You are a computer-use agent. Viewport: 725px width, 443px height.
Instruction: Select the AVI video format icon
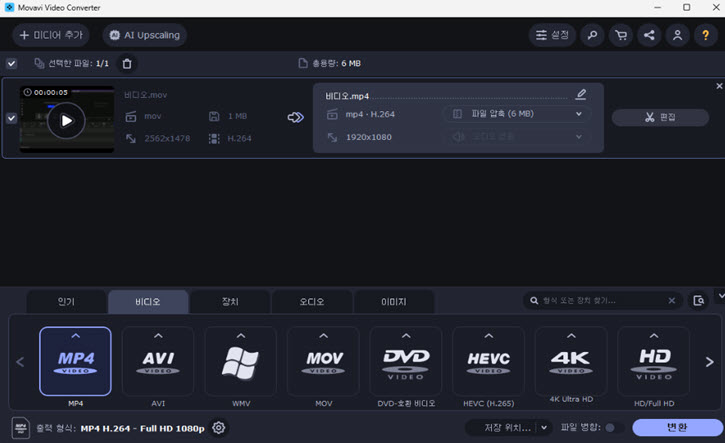[158, 362]
